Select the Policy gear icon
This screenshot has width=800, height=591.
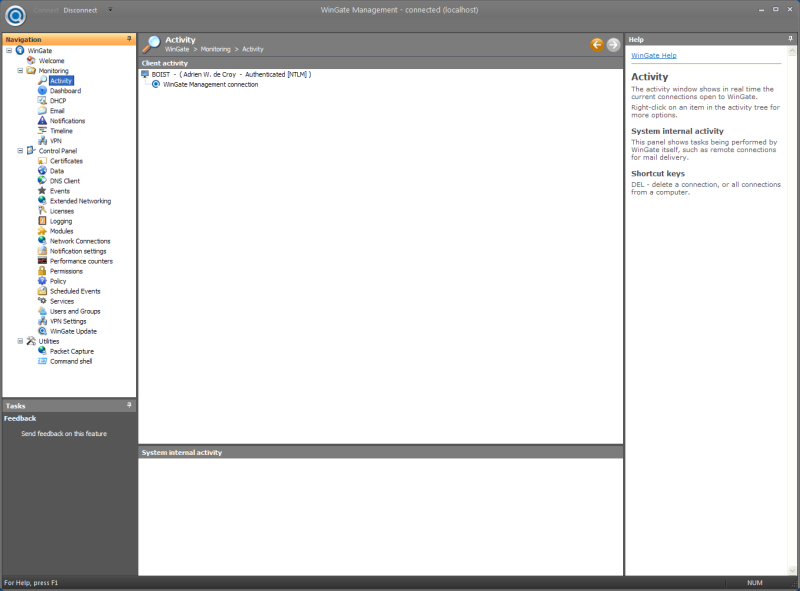(x=42, y=281)
